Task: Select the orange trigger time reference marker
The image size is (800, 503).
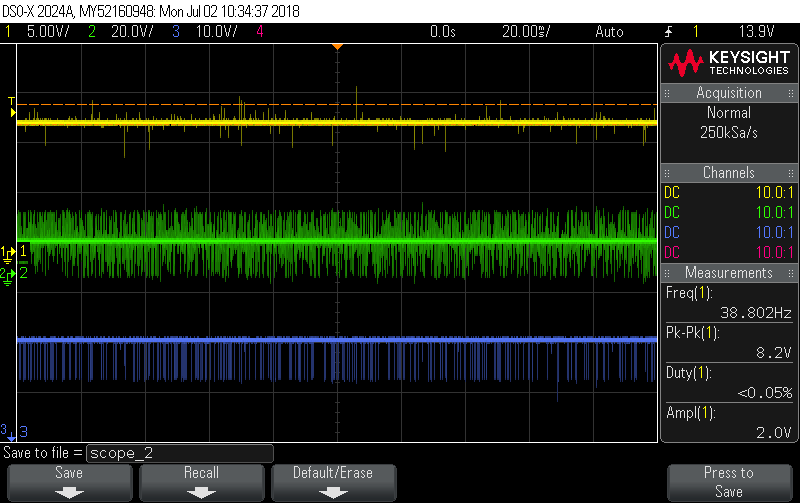Action: tap(337, 47)
